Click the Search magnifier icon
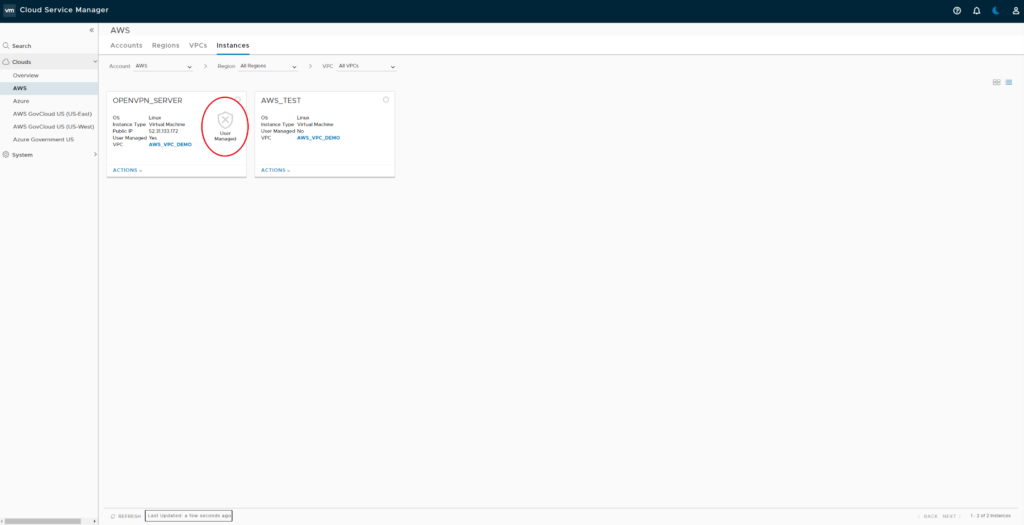 click(x=6, y=46)
